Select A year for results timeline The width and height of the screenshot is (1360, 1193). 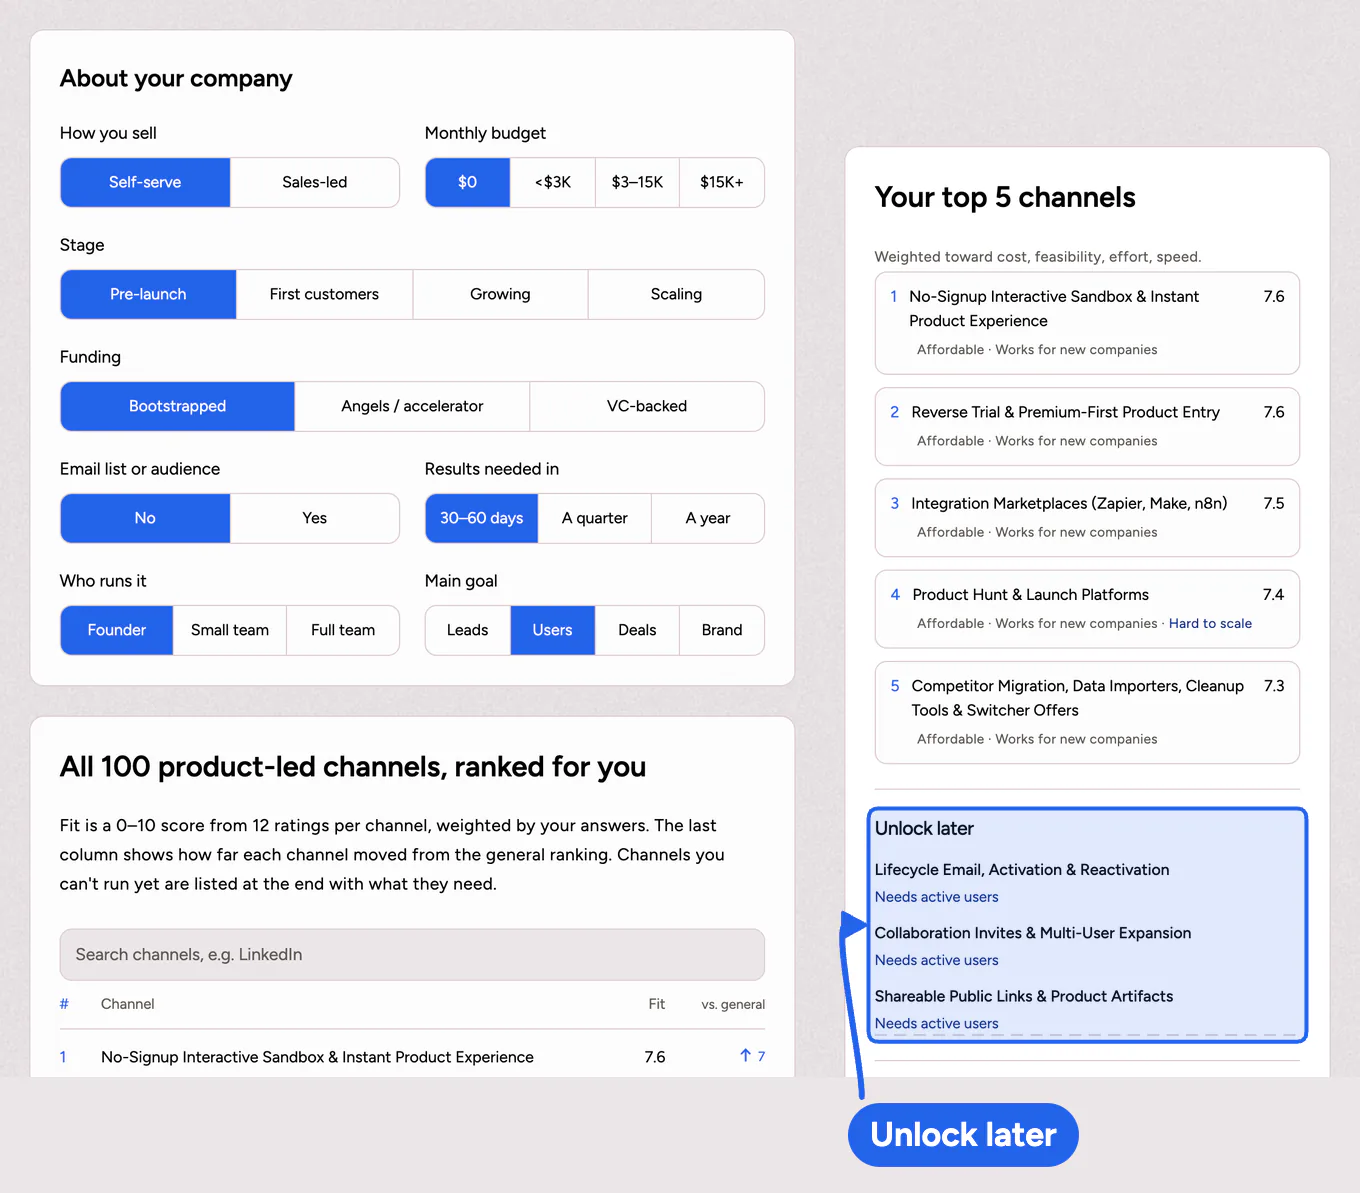tap(708, 518)
